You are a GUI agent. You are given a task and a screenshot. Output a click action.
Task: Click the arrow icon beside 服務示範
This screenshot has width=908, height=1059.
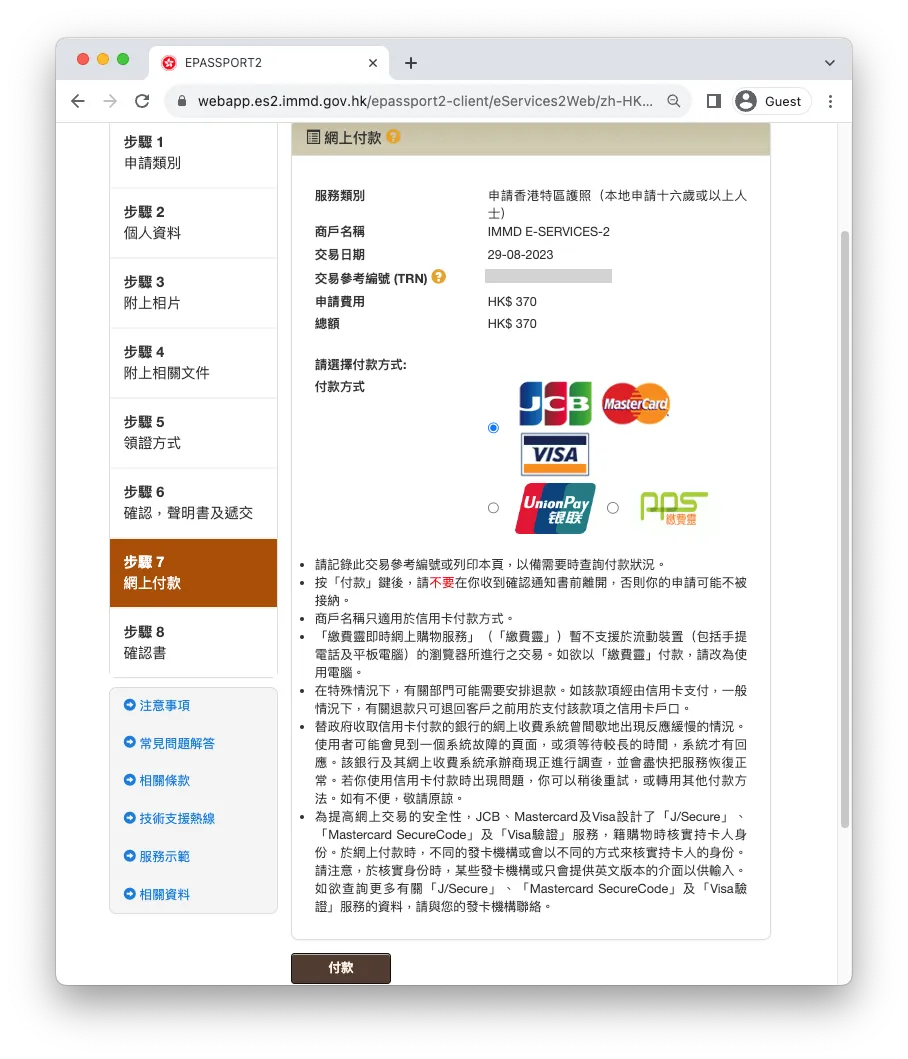click(130, 856)
